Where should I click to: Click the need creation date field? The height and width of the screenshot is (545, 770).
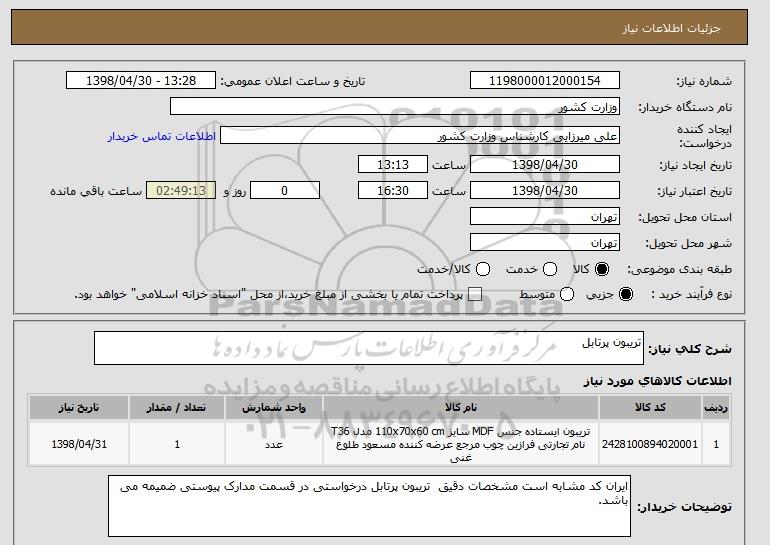tap(545, 164)
